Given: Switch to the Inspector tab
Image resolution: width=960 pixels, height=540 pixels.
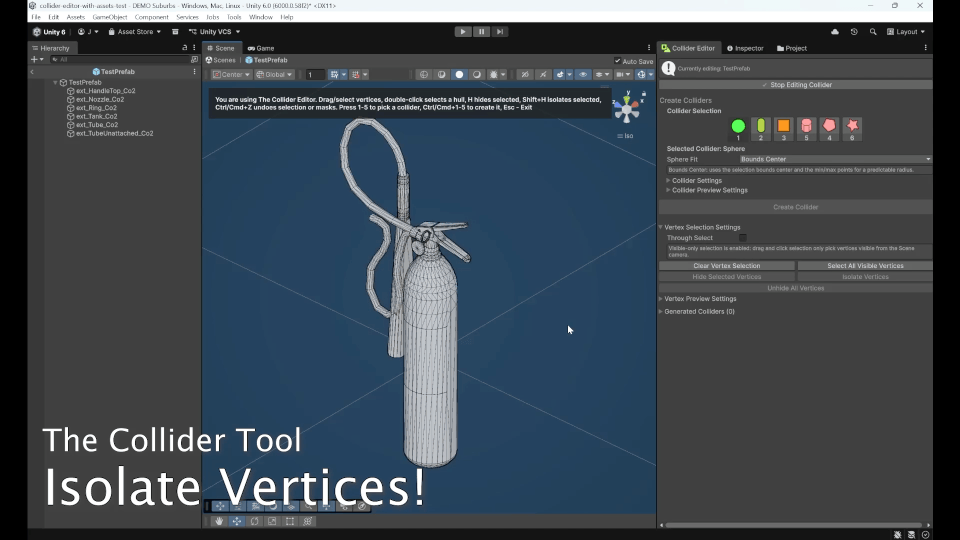Looking at the screenshot, I should tap(745, 48).
